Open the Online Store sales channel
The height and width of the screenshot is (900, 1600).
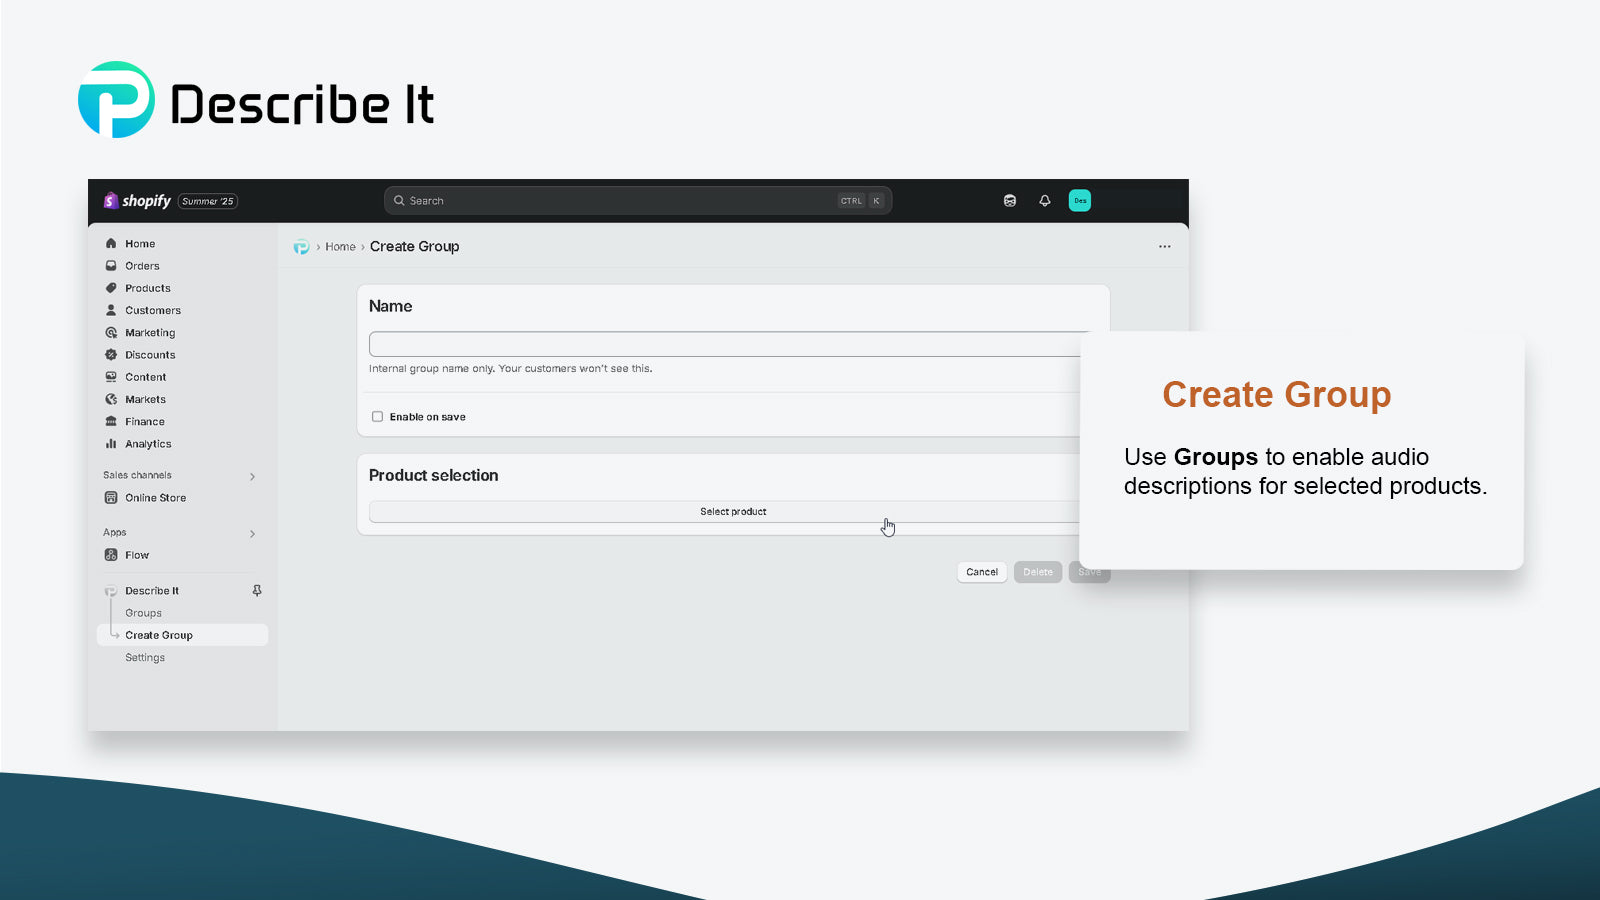155,498
